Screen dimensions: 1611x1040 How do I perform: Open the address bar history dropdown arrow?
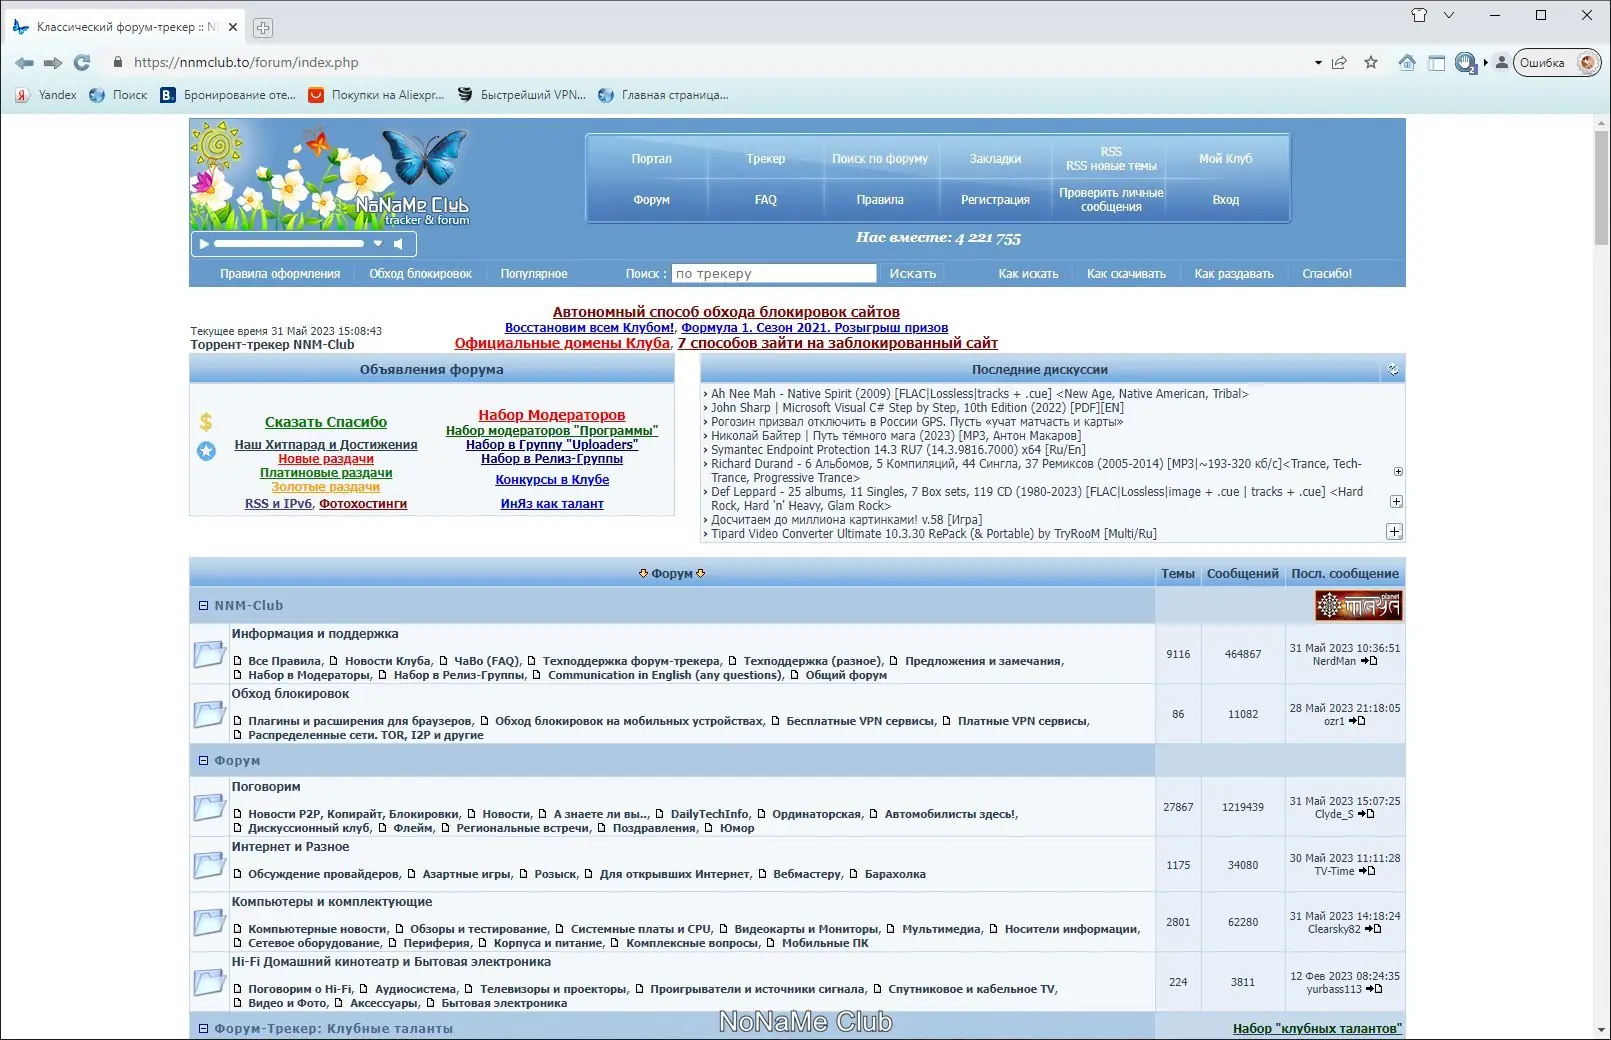pos(1318,63)
